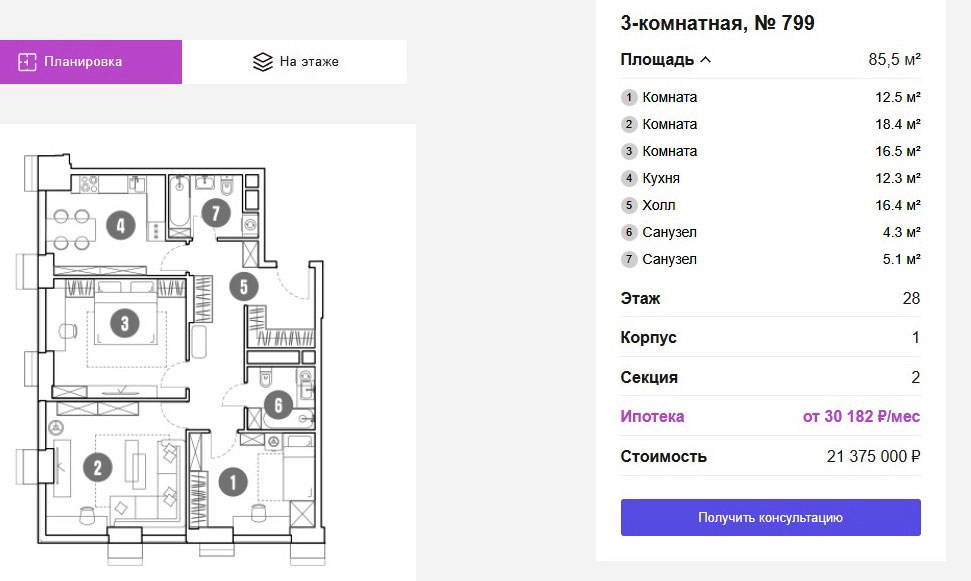Click the stacked layers icon beside На этаже
Image resolution: width=971 pixels, height=581 pixels.
click(263, 62)
